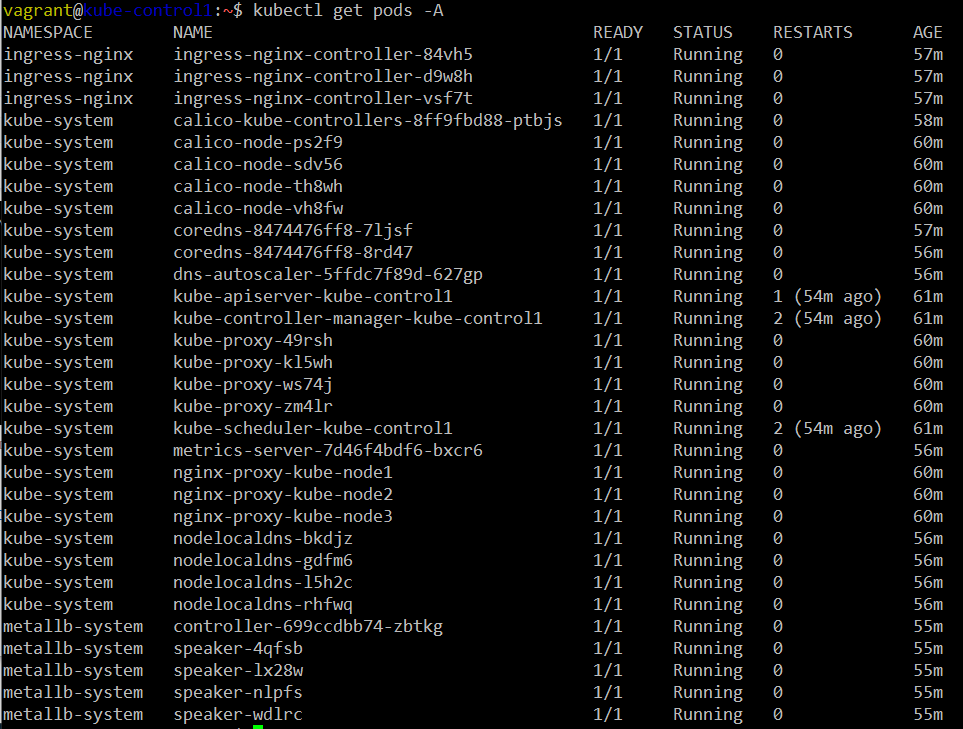Click the 58m age of calico-kube-controllers
This screenshot has height=729, width=963.
(x=928, y=120)
